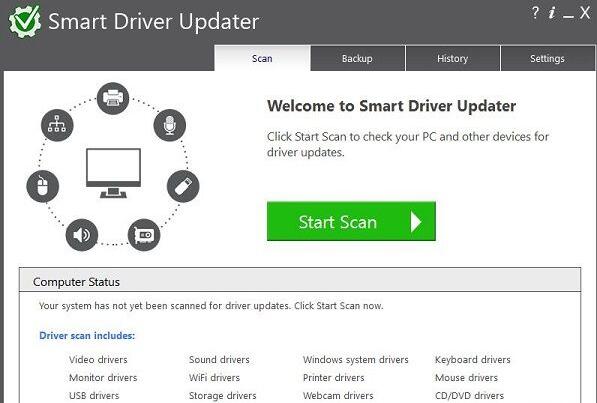Viewport: 597px width, 403px height.
Task: Click the graphics card icon
Action: click(x=144, y=235)
